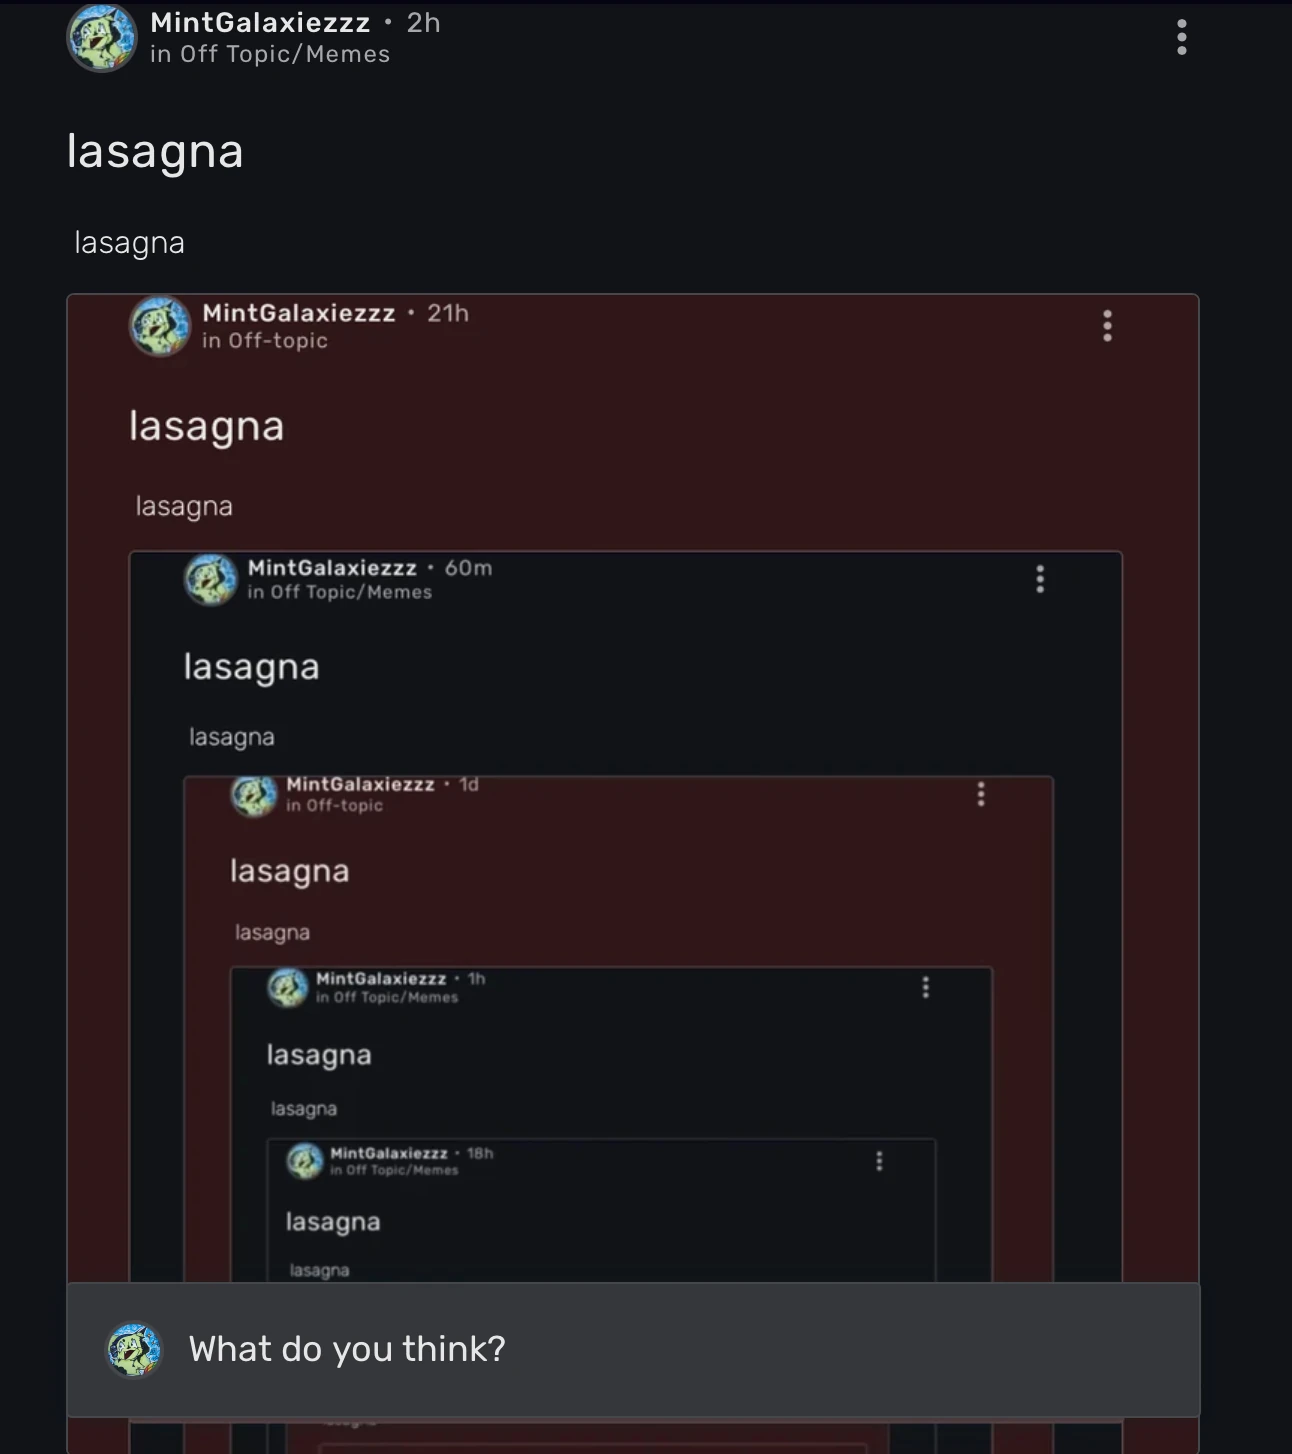Click the MintGalaxiezzz username on the main post
The width and height of the screenshot is (1292, 1454).
(258, 22)
